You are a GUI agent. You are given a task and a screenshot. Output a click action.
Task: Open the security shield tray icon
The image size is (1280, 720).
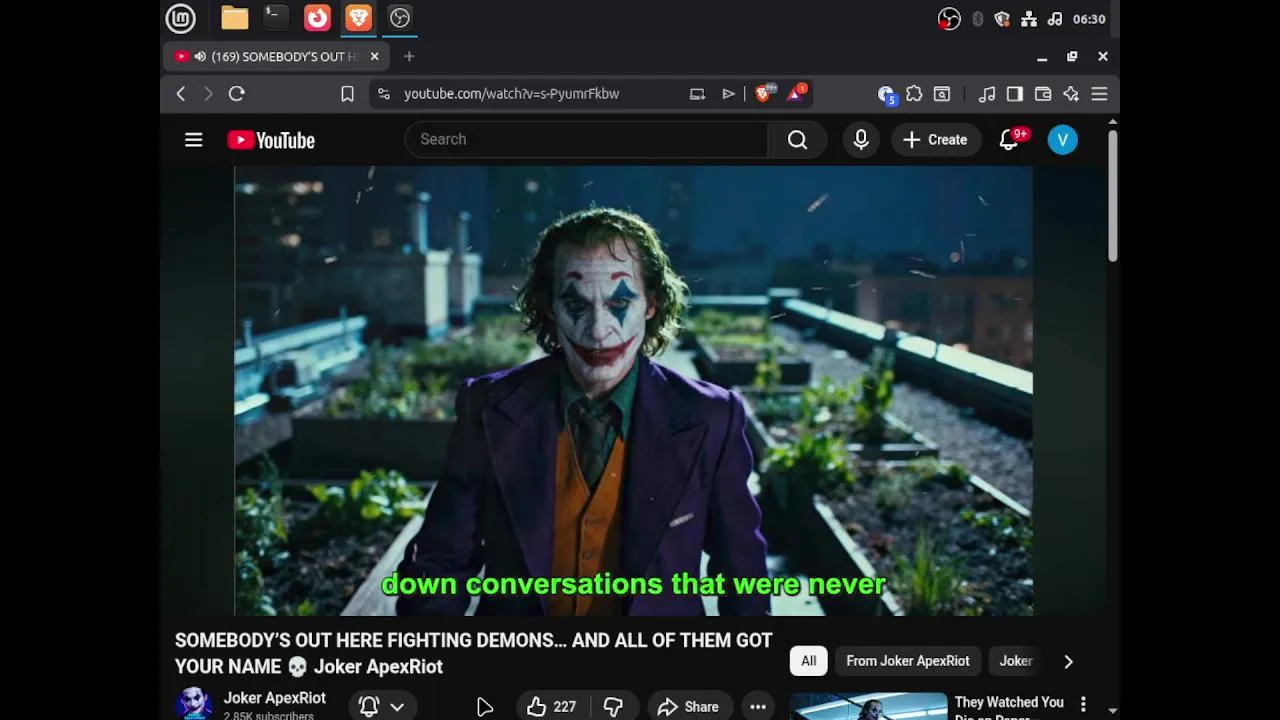click(x=1002, y=19)
